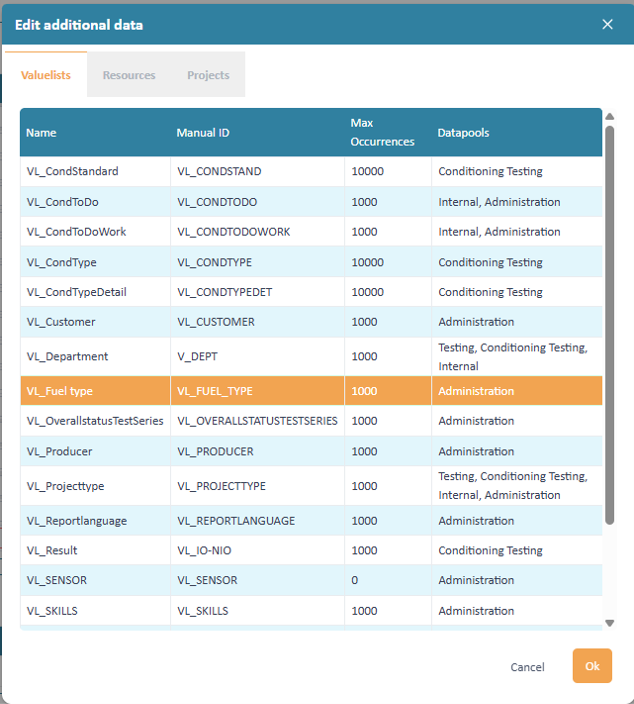
Task: Click Administration in the VL_SKILLS row
Action: click(x=476, y=611)
